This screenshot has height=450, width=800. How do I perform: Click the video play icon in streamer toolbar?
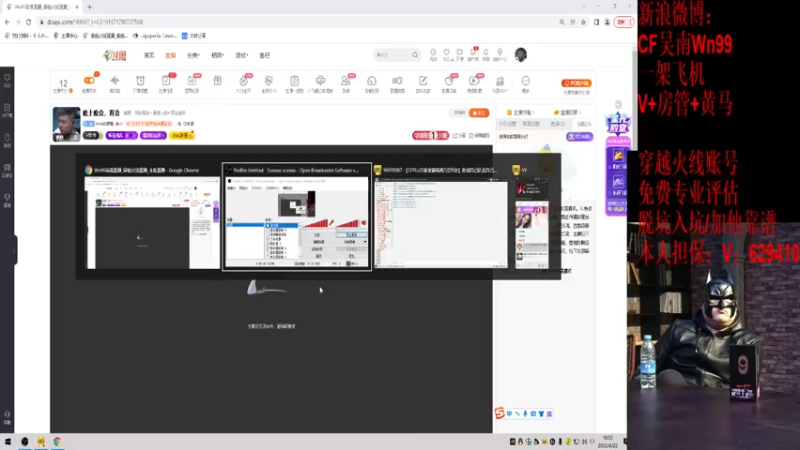[474, 81]
